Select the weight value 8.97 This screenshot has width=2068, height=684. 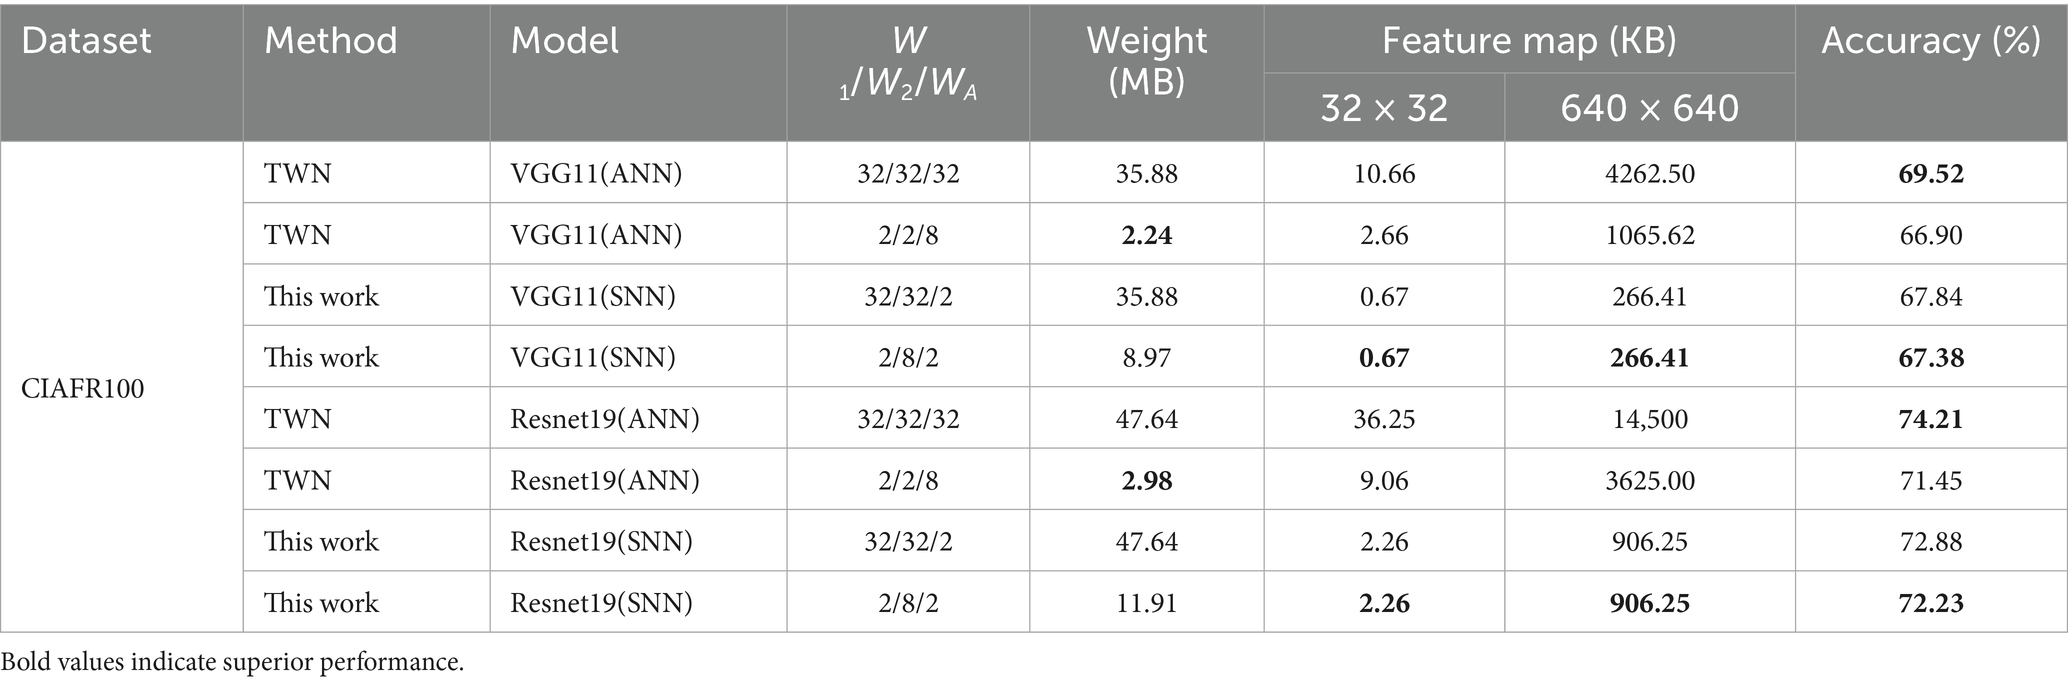[1147, 357]
